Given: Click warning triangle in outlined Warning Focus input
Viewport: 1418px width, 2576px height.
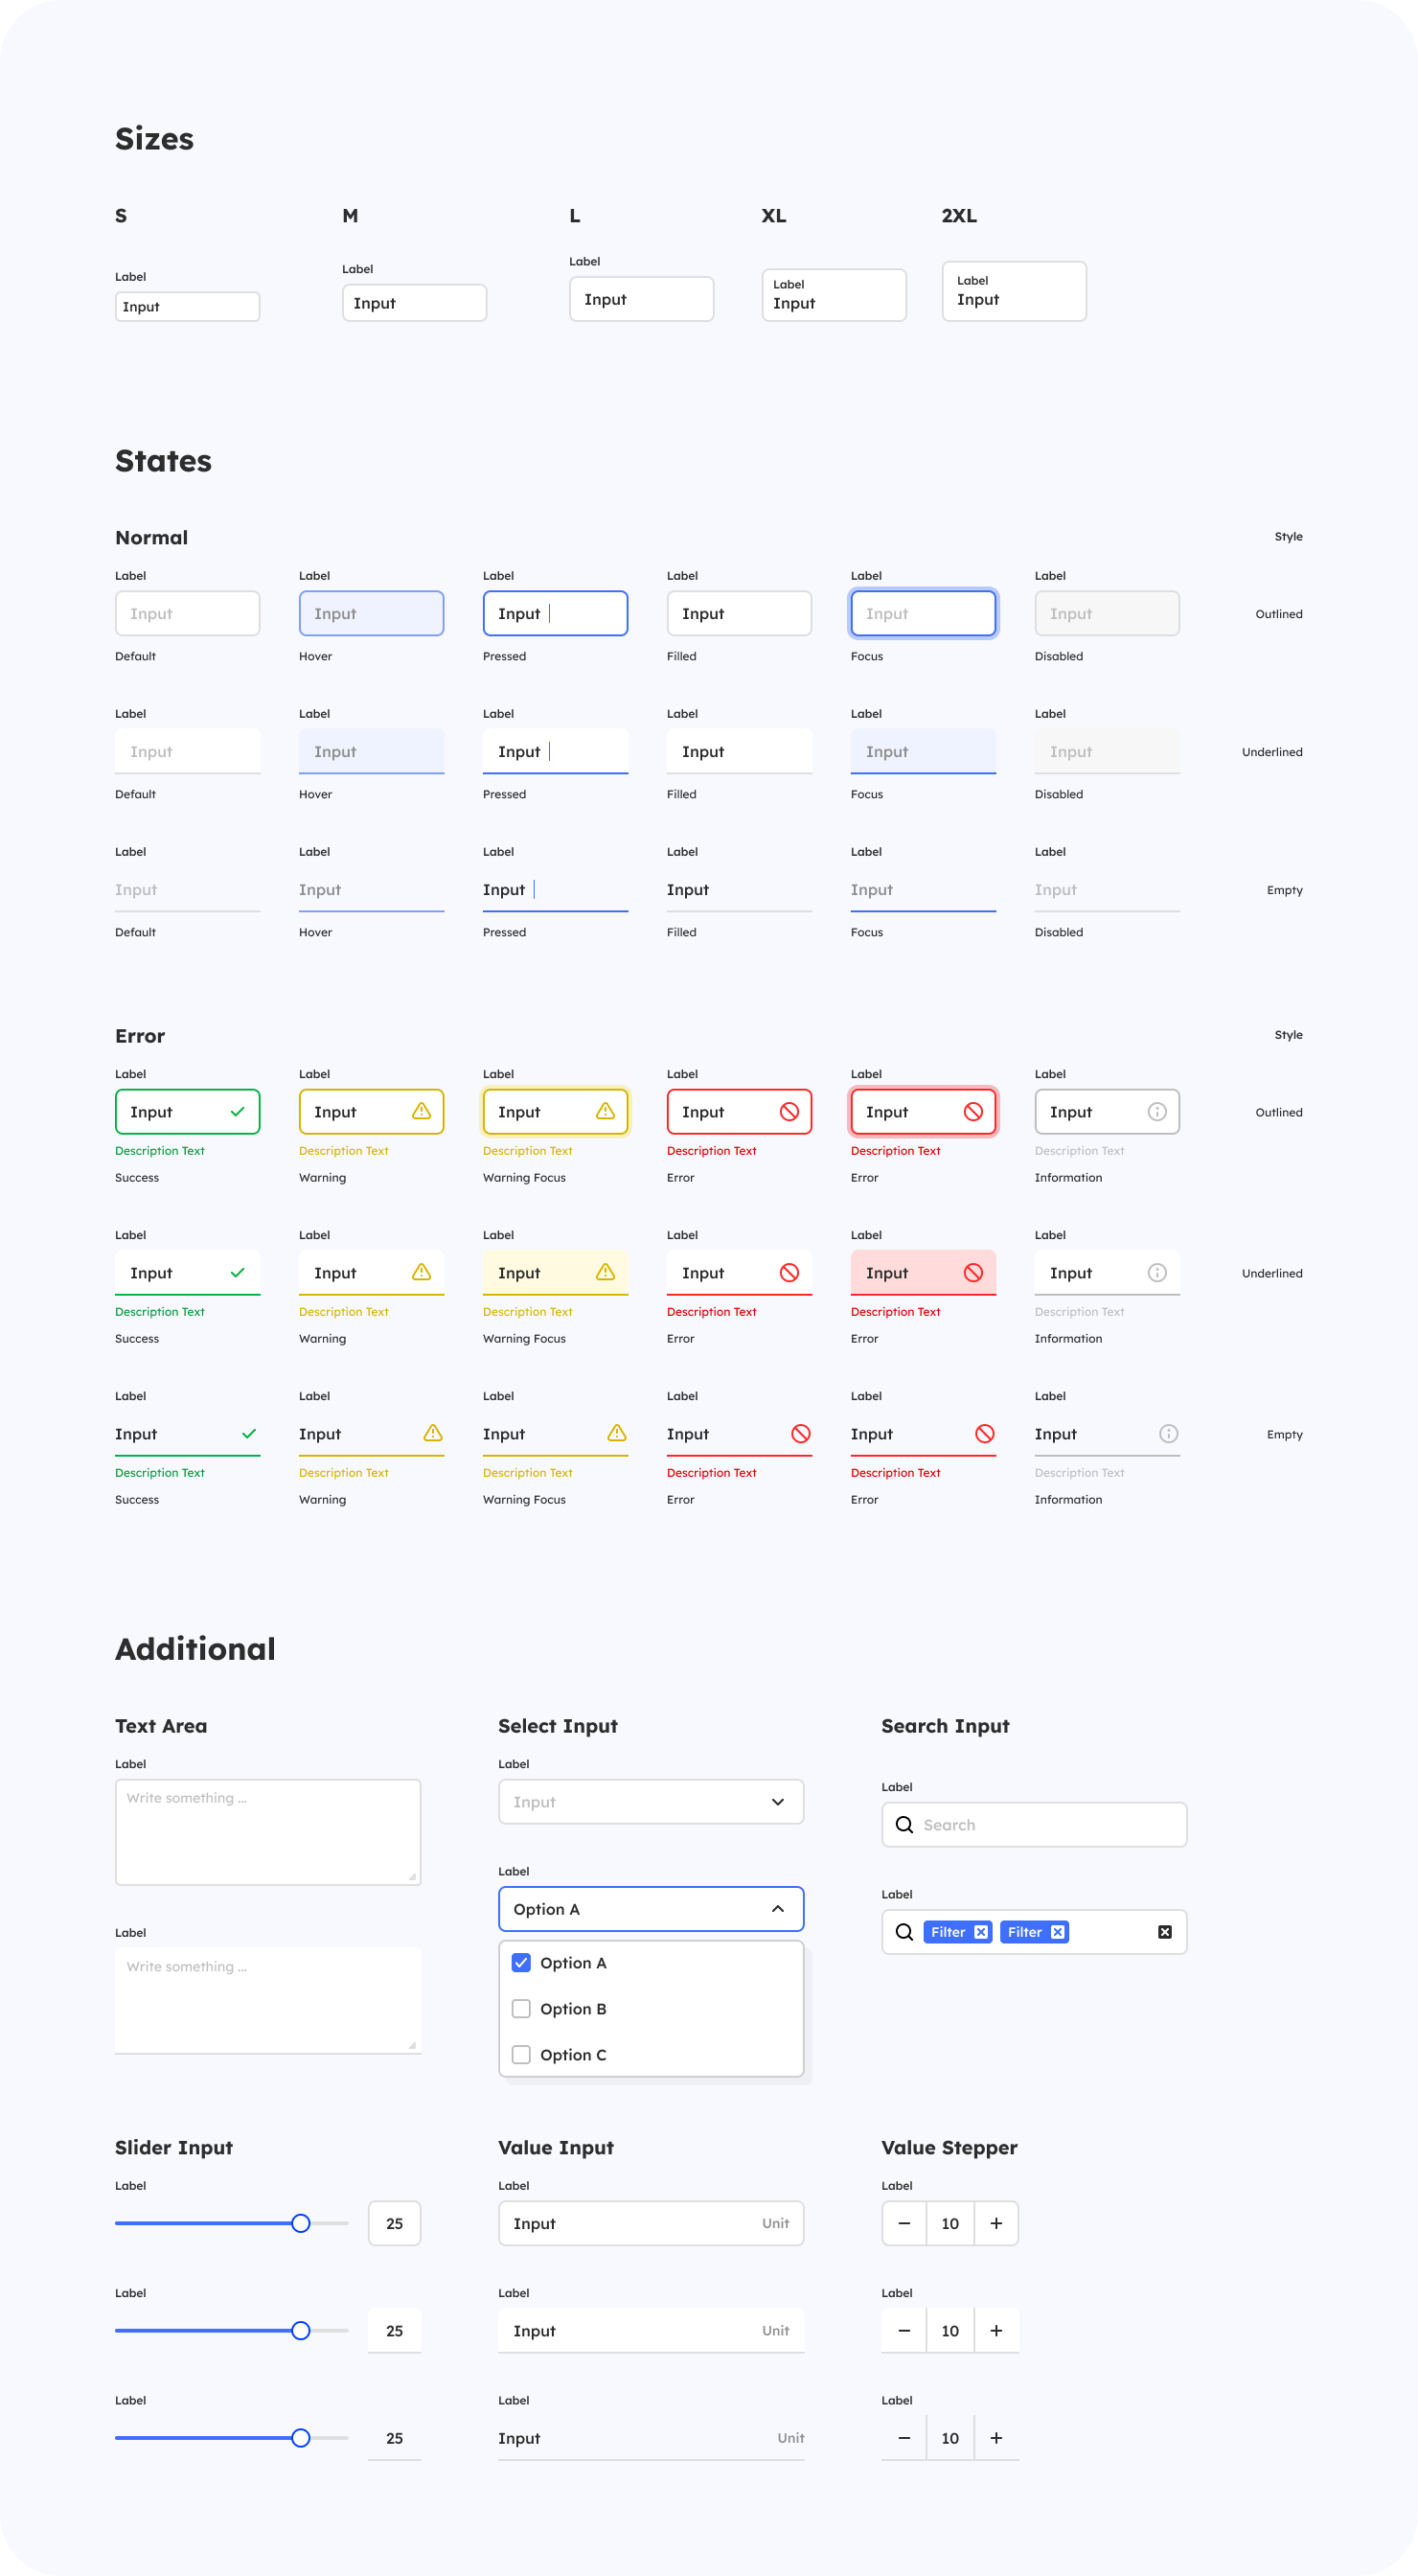Looking at the screenshot, I should 605,1111.
